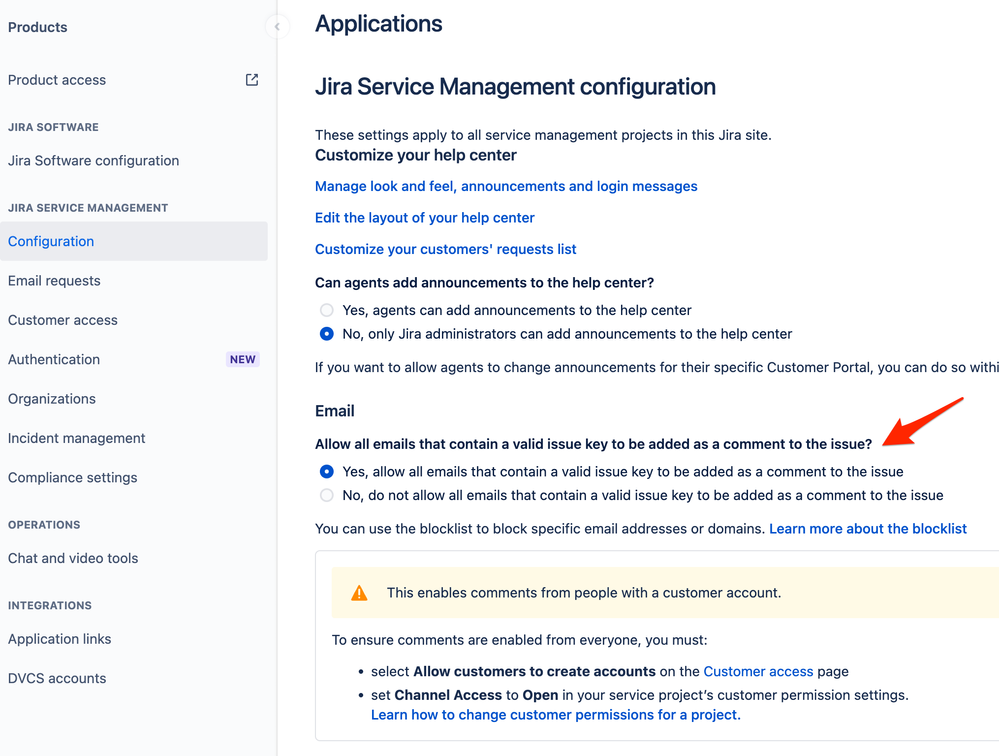Click 'Learn more about the blocklist' link
The image size is (999, 756).
(x=867, y=529)
